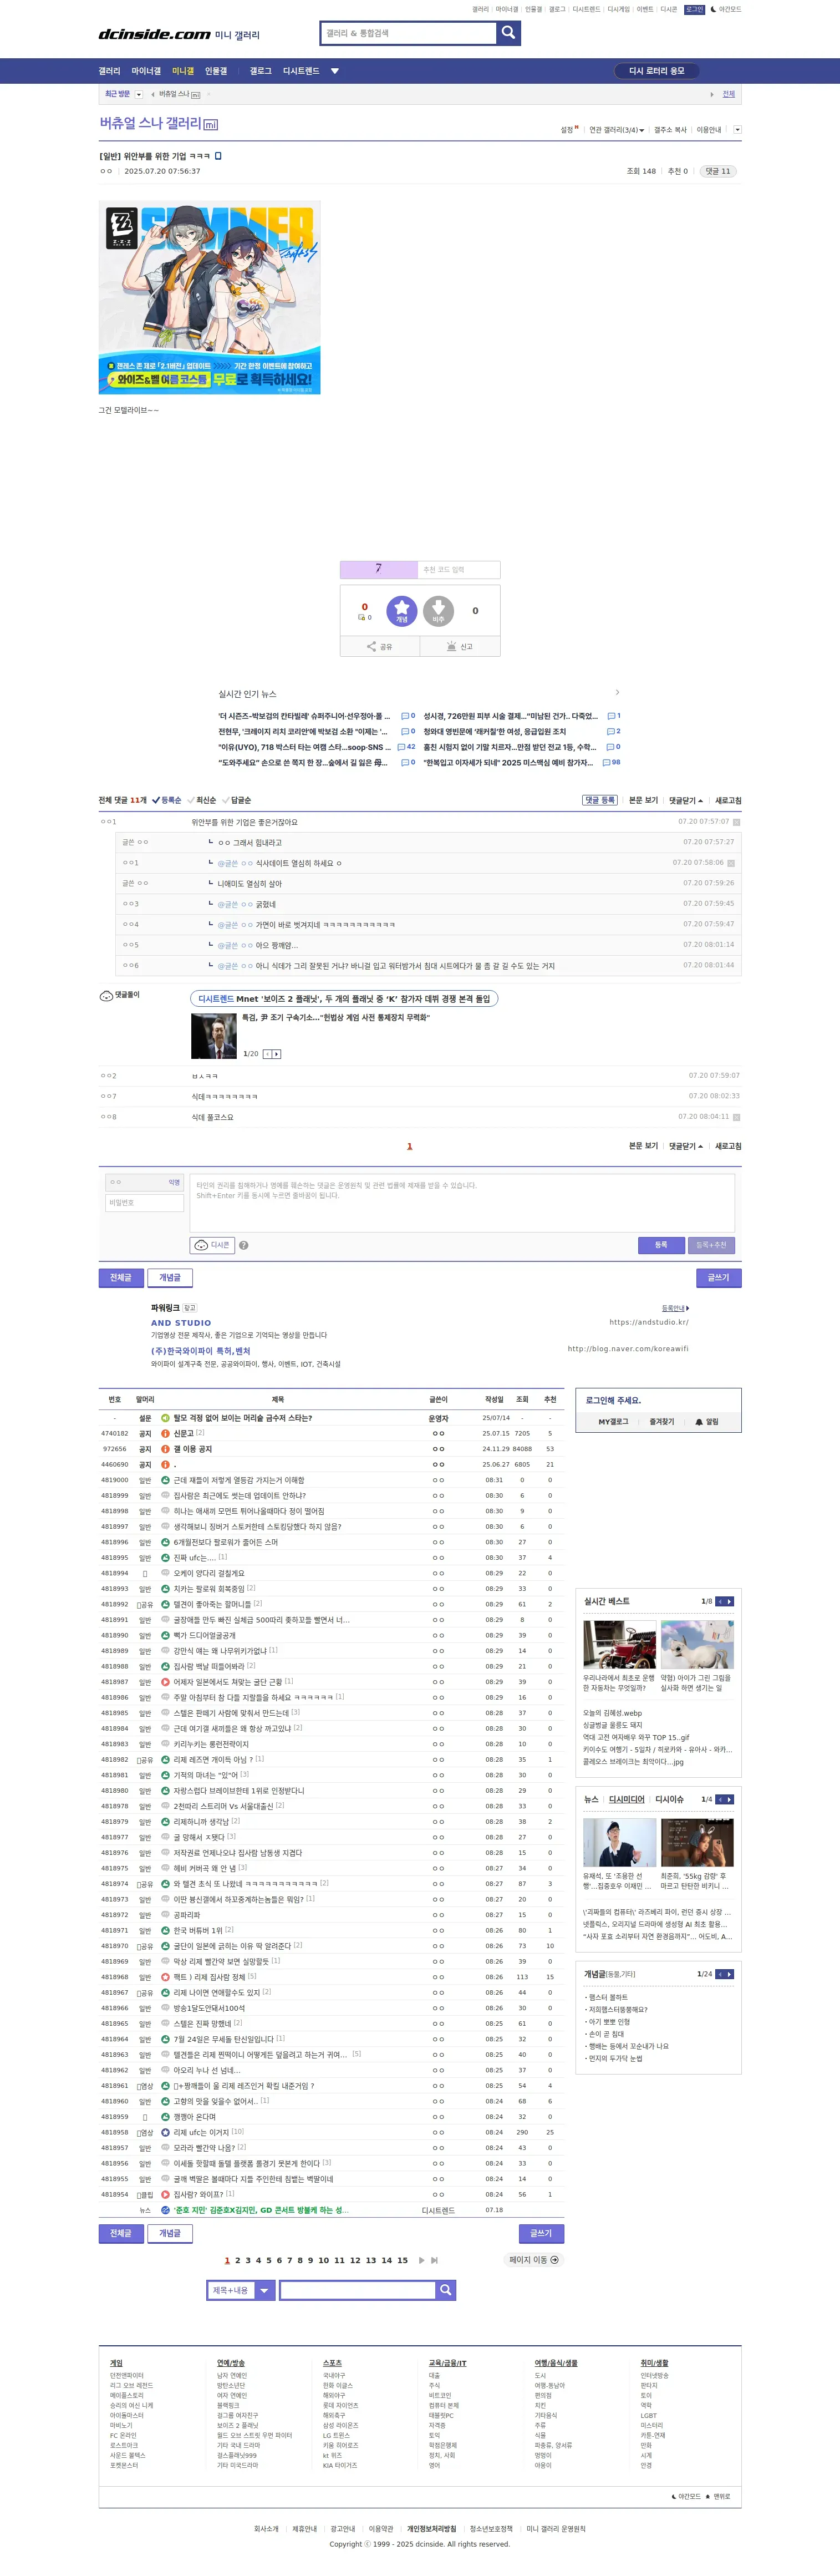
Task: Click the 추천 코드 입력 field
Action: [x=459, y=570]
